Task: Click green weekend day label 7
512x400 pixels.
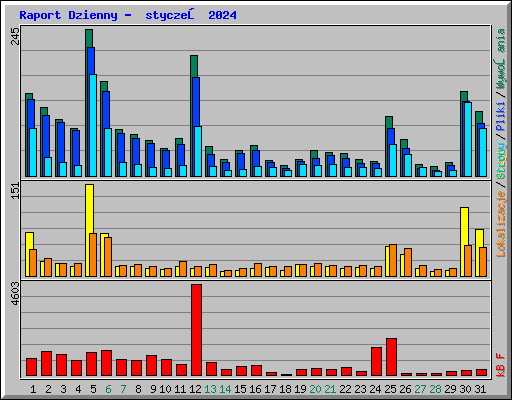Action: (123, 389)
